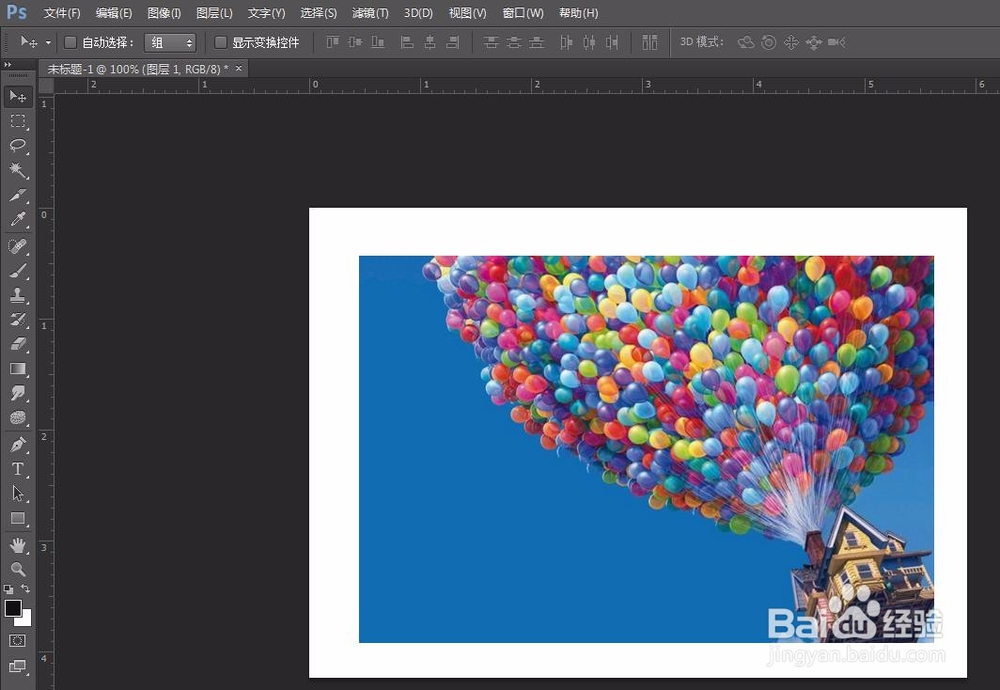1000x690 pixels.
Task: Click the 3D roll mode icon
Action: point(769,43)
